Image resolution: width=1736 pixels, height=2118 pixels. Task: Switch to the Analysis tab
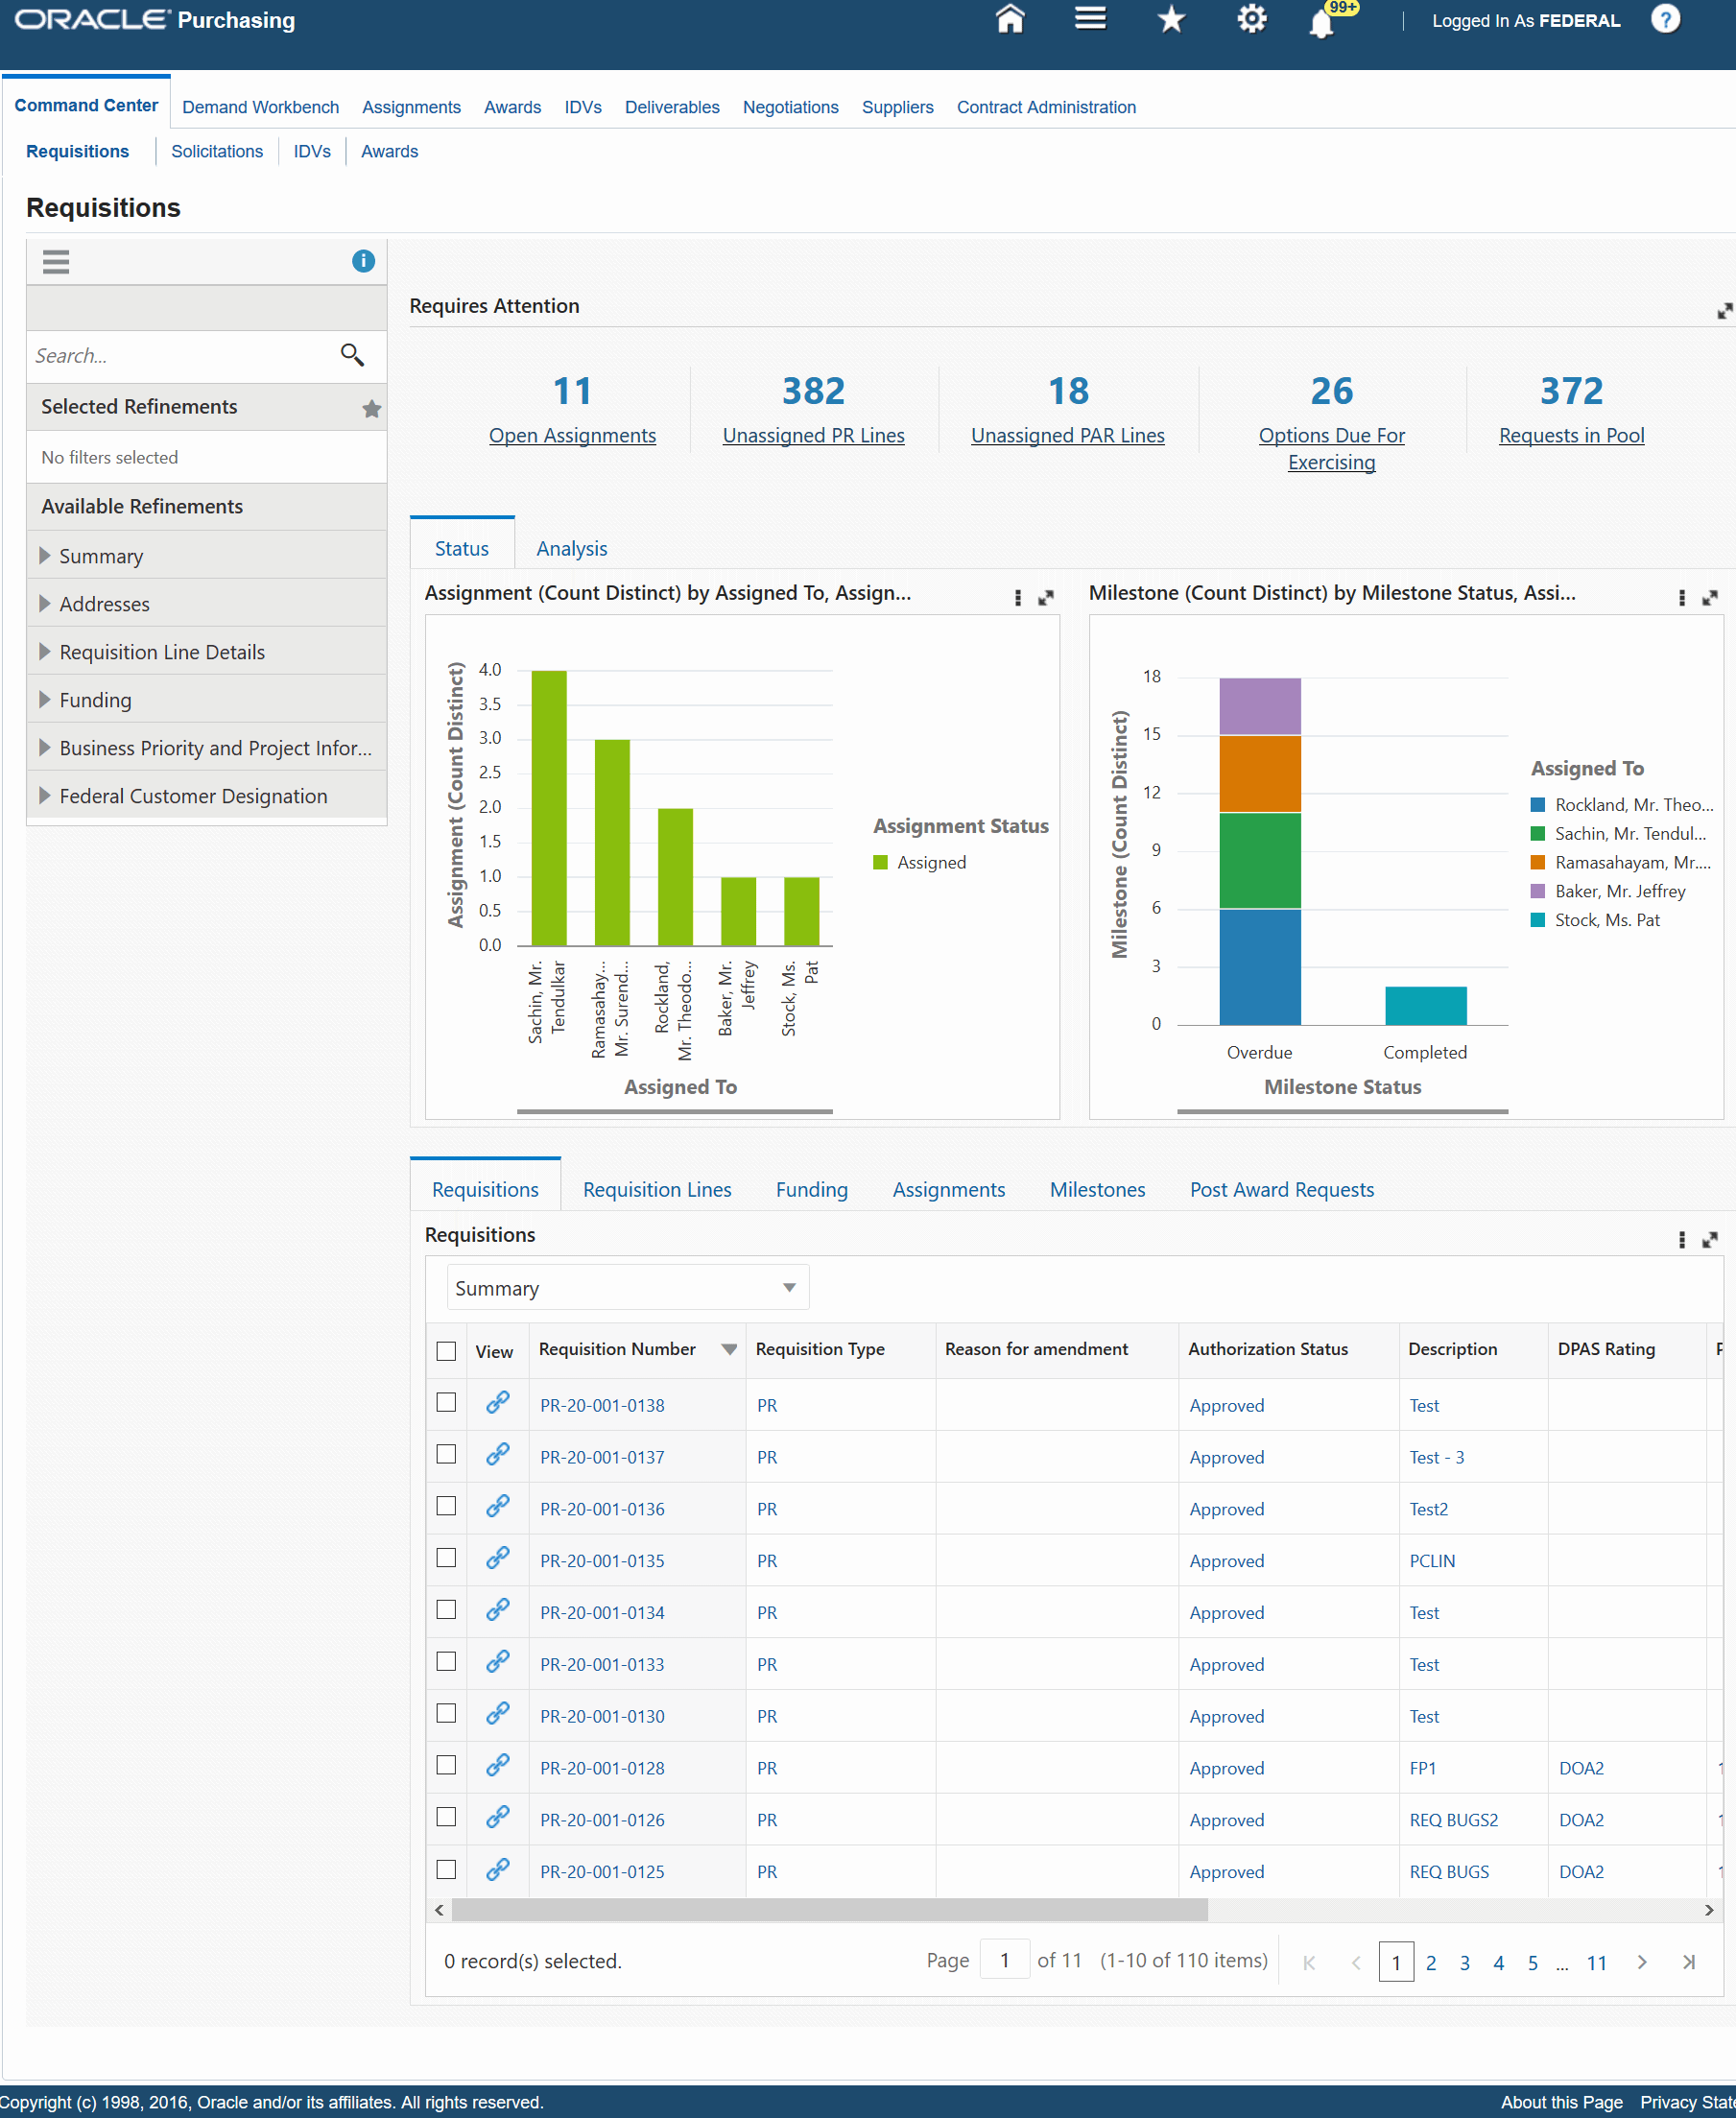[571, 548]
